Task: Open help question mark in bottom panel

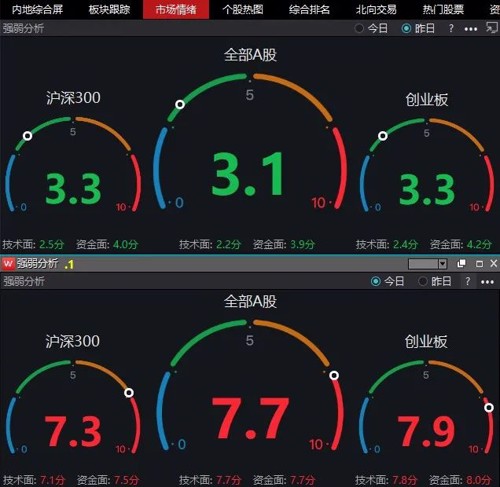Action: 468,281
